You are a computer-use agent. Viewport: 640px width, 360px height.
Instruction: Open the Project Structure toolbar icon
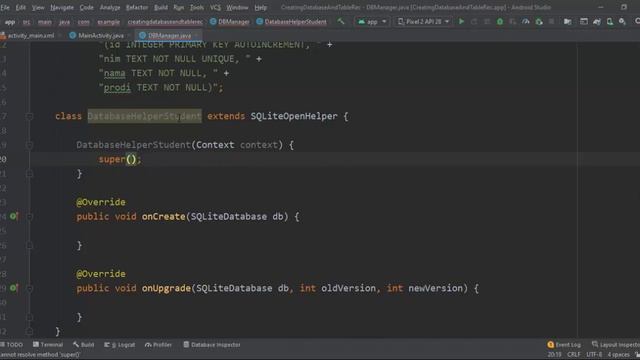coord(567,22)
